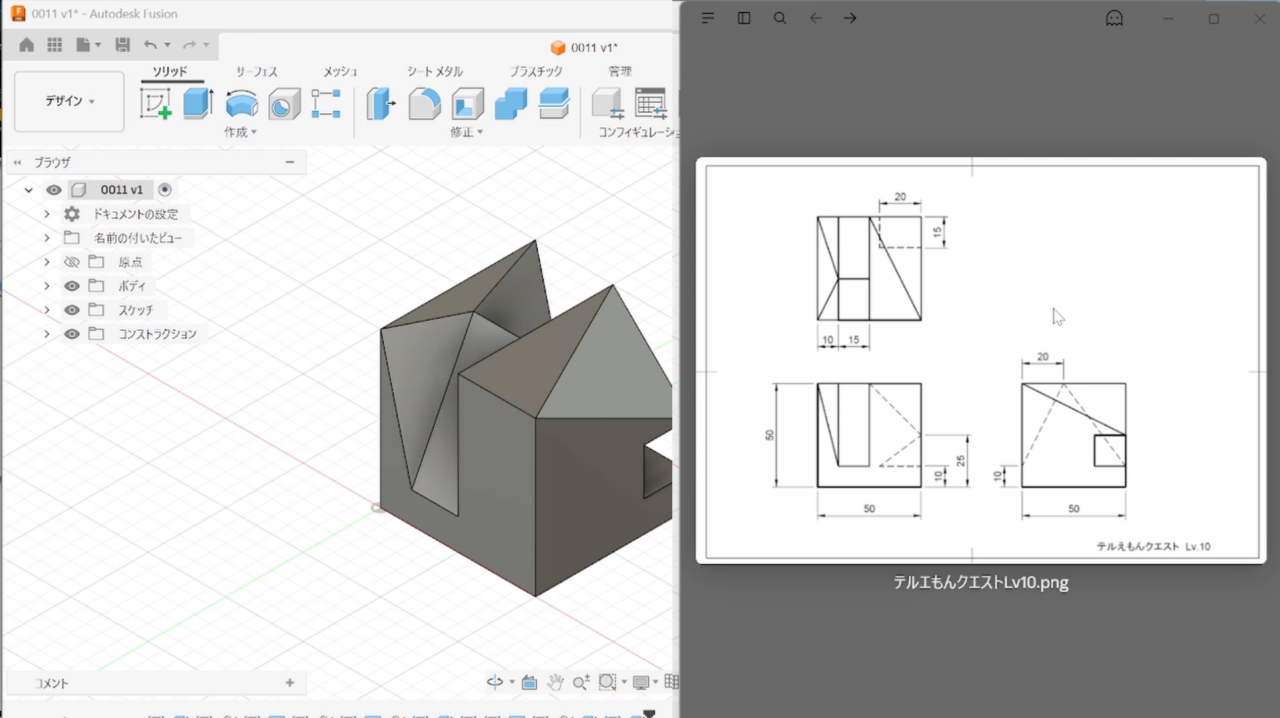Expand the スケッチ folder

coord(46,310)
